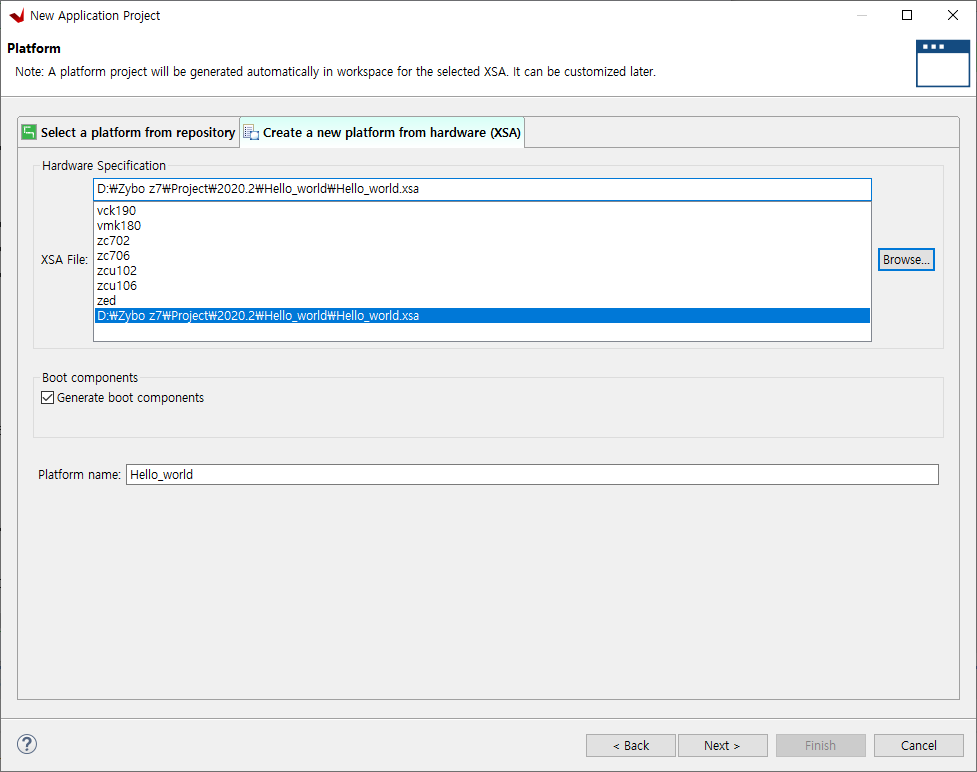Pick zcu106 from the XSA list
Viewport: 977px width, 772px height.
tap(482, 285)
